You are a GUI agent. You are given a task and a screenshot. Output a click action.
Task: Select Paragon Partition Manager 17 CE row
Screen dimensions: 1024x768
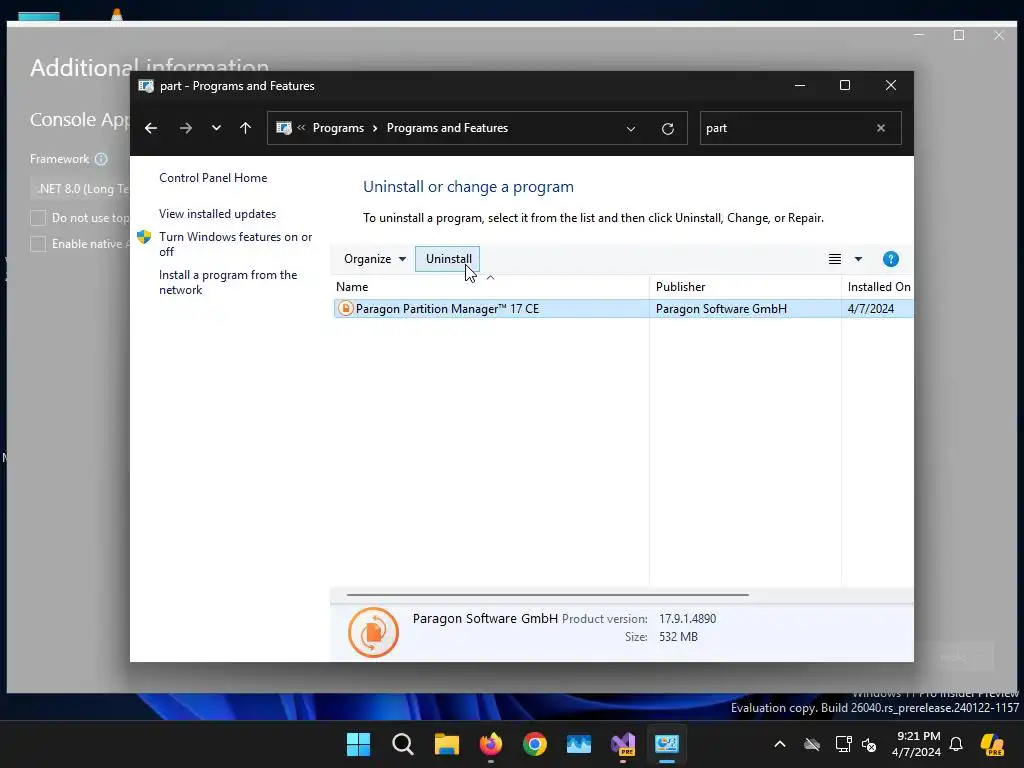624,309
